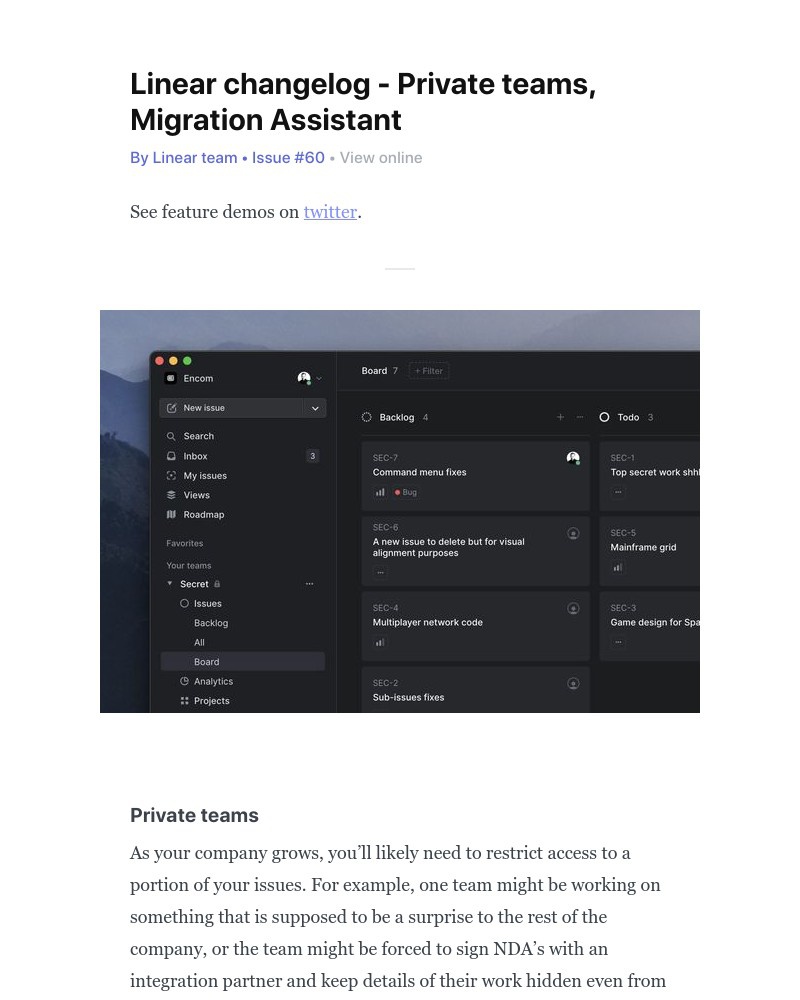The height and width of the screenshot is (1000, 800).
Task: Click the My issues icon
Action: [171, 476]
